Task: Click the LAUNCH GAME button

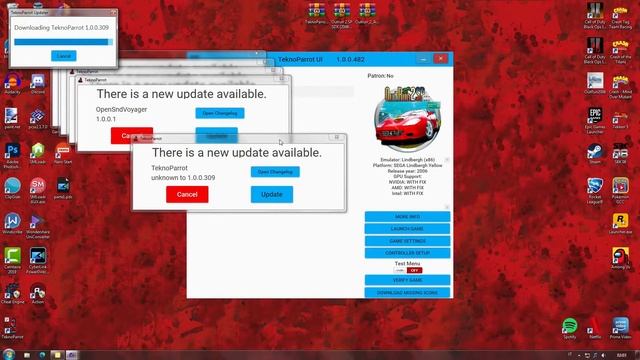Action: coord(407,229)
